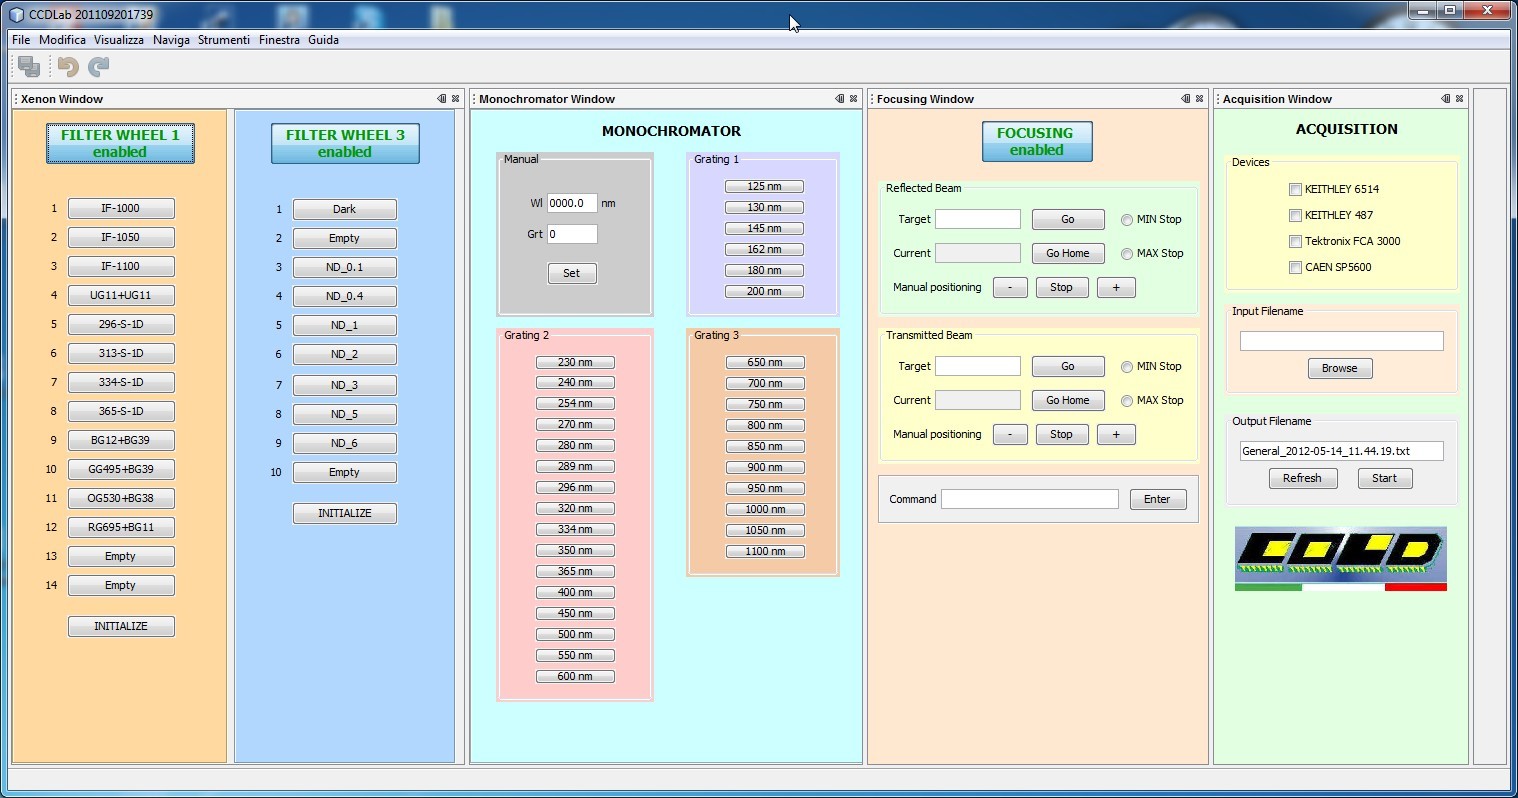Minimize the Acquisition Window panel
The height and width of the screenshot is (798, 1518).
click(1446, 99)
